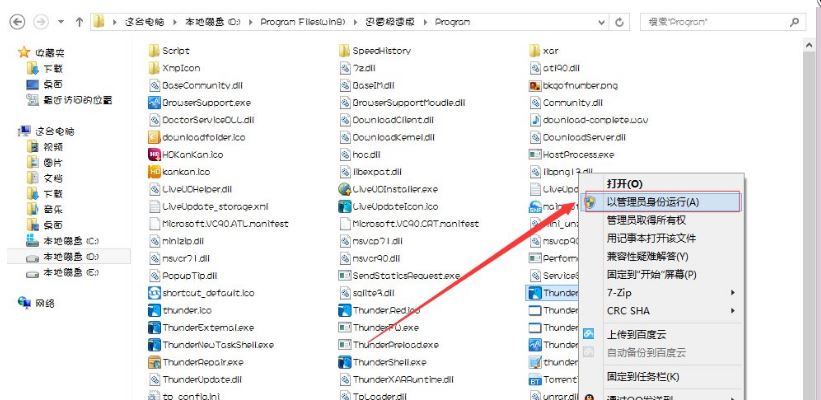Viewport: 821px width, 400px height.
Task: Click the search magnifier icon
Action: click(794, 22)
